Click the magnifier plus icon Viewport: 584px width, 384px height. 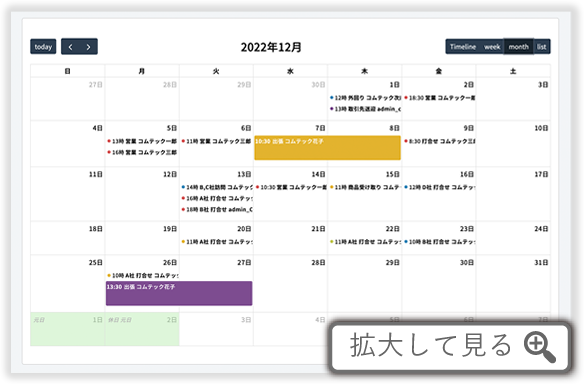pos(540,346)
